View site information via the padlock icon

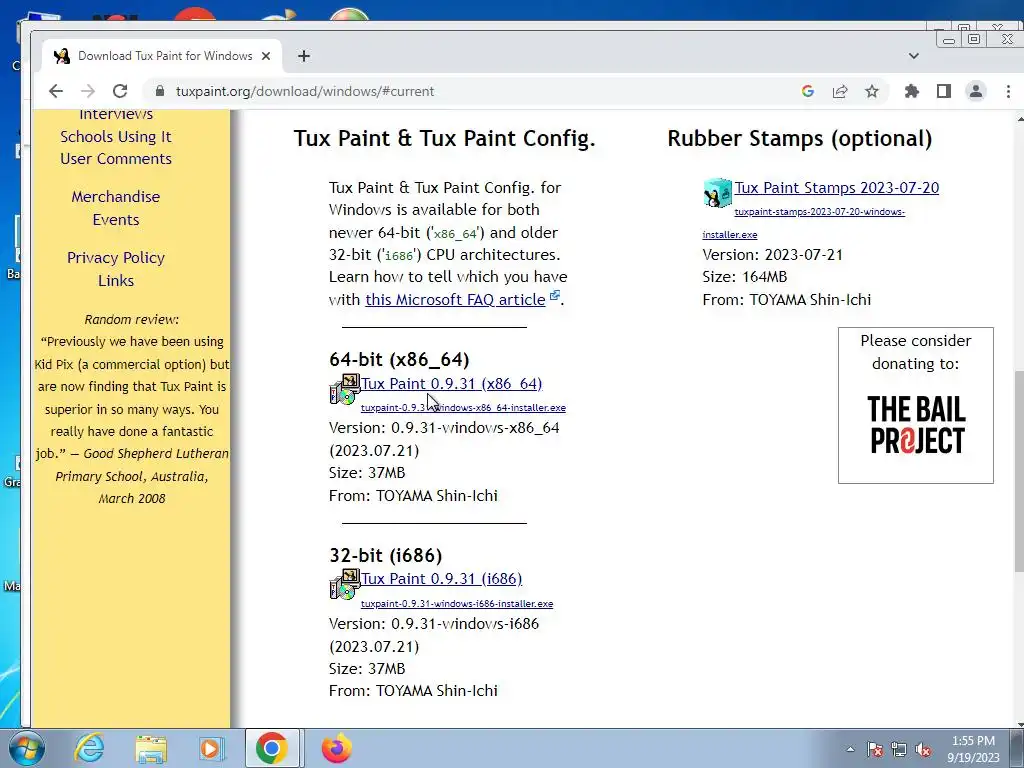point(159,91)
